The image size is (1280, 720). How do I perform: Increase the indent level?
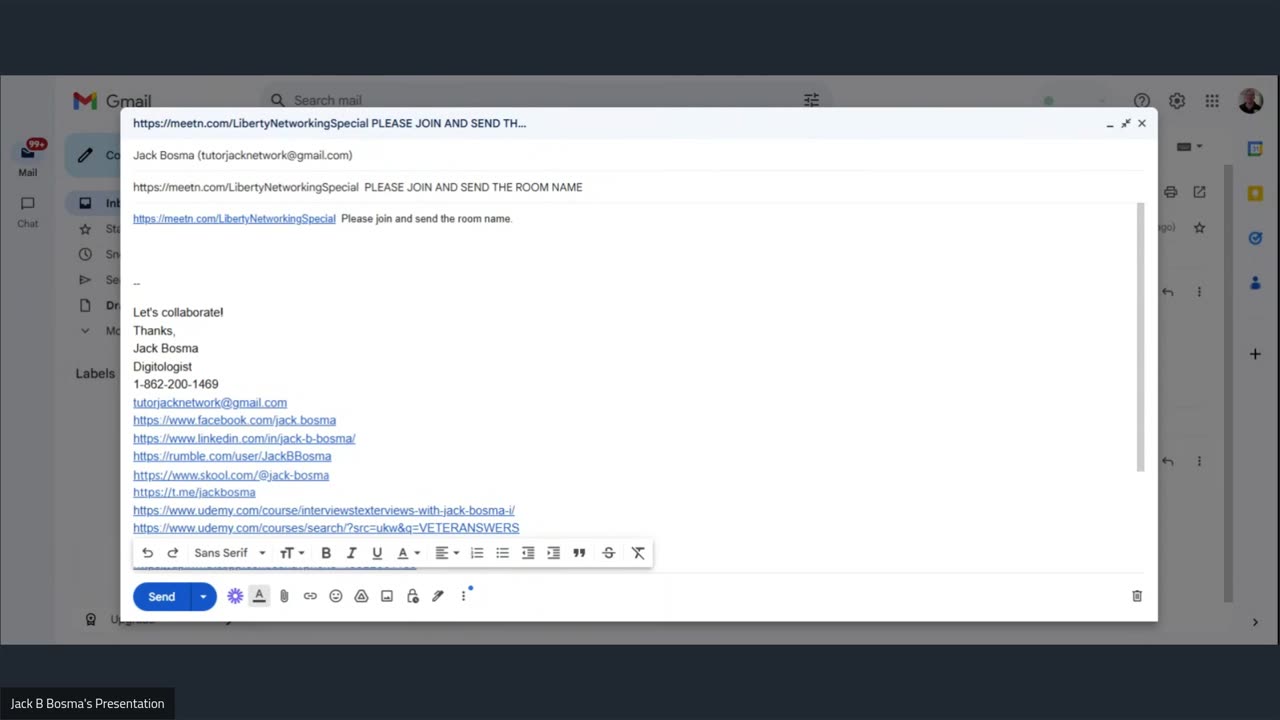(553, 553)
